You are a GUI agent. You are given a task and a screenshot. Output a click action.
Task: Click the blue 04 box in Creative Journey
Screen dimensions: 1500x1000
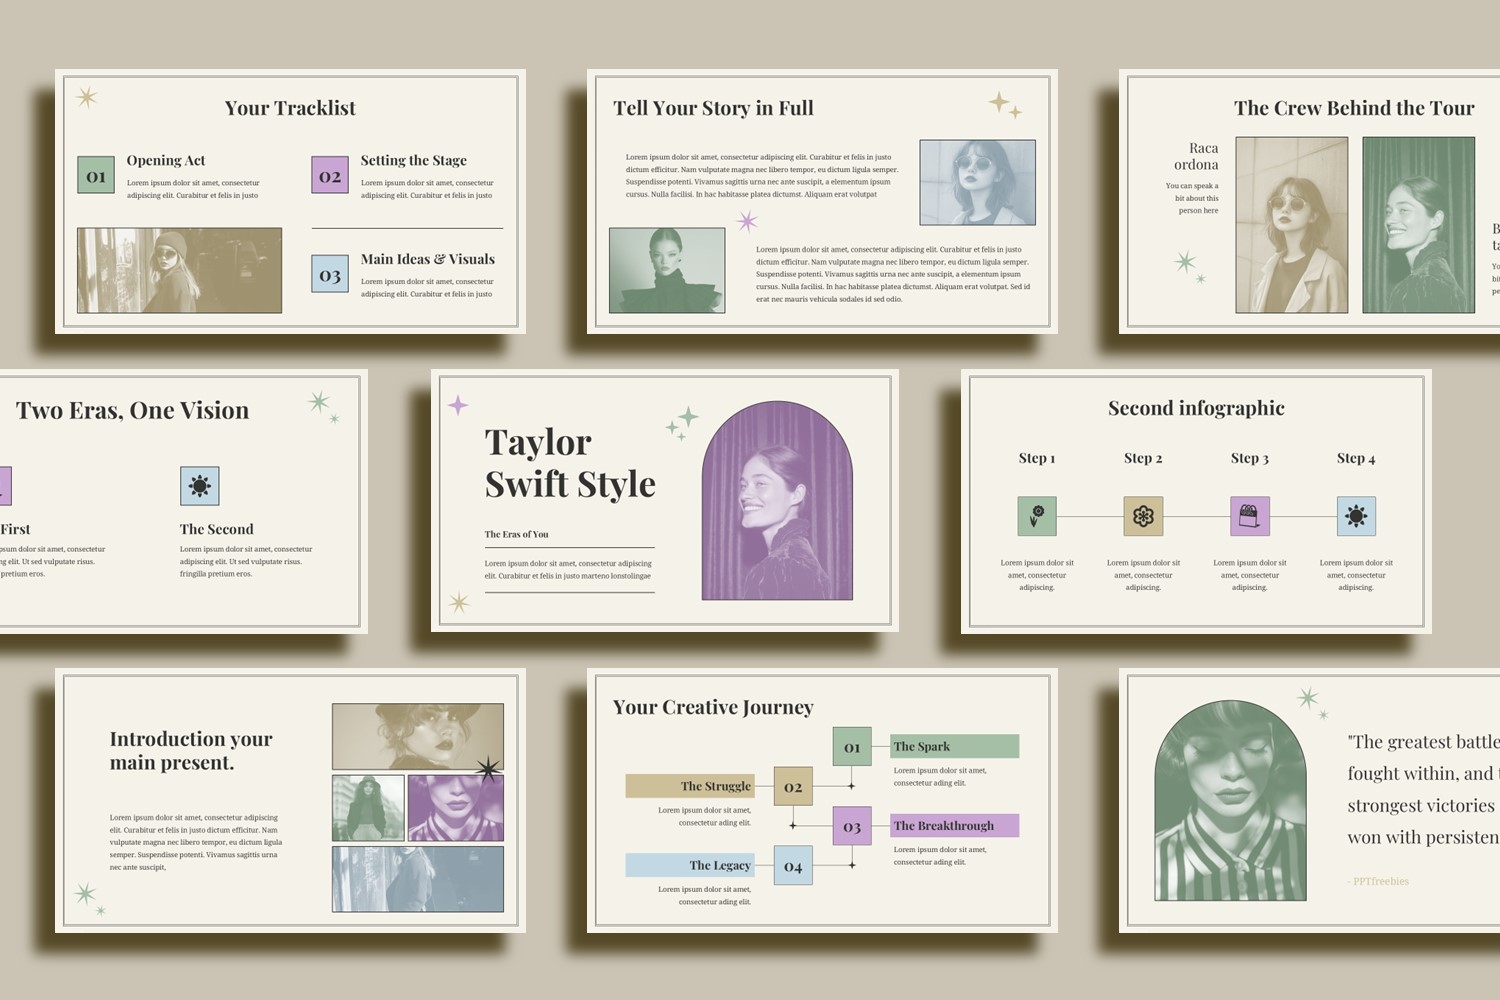pos(793,866)
